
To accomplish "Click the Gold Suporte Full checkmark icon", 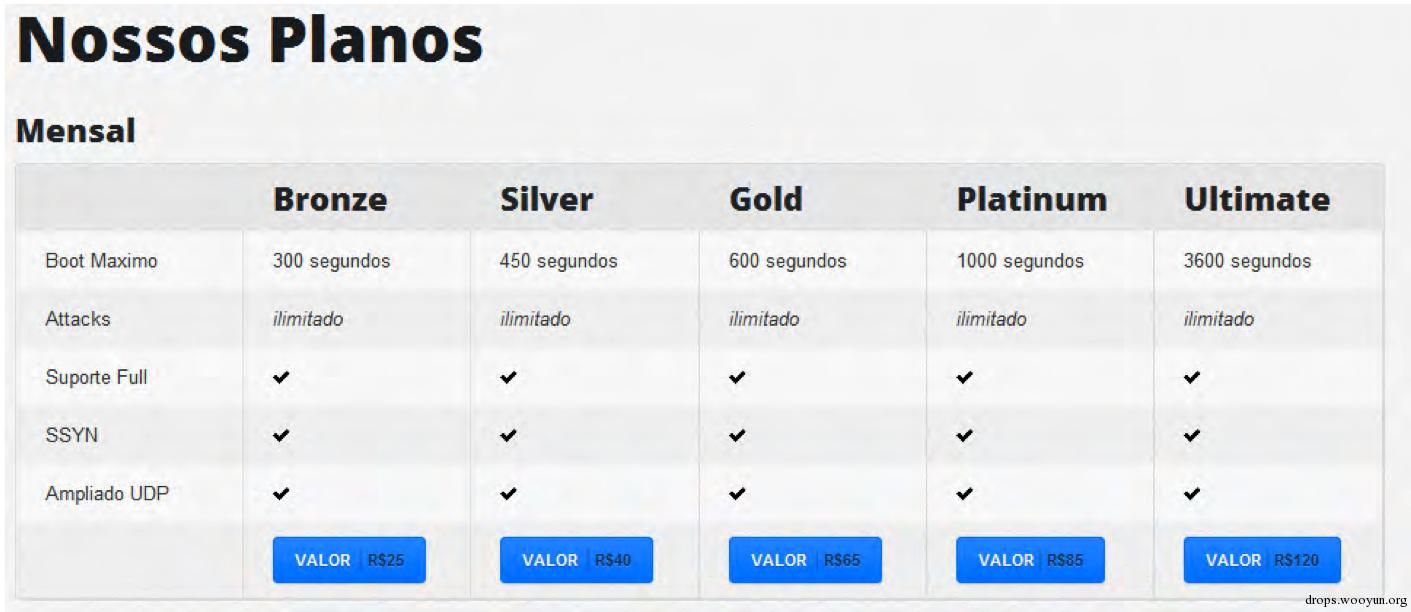I will (x=737, y=377).
